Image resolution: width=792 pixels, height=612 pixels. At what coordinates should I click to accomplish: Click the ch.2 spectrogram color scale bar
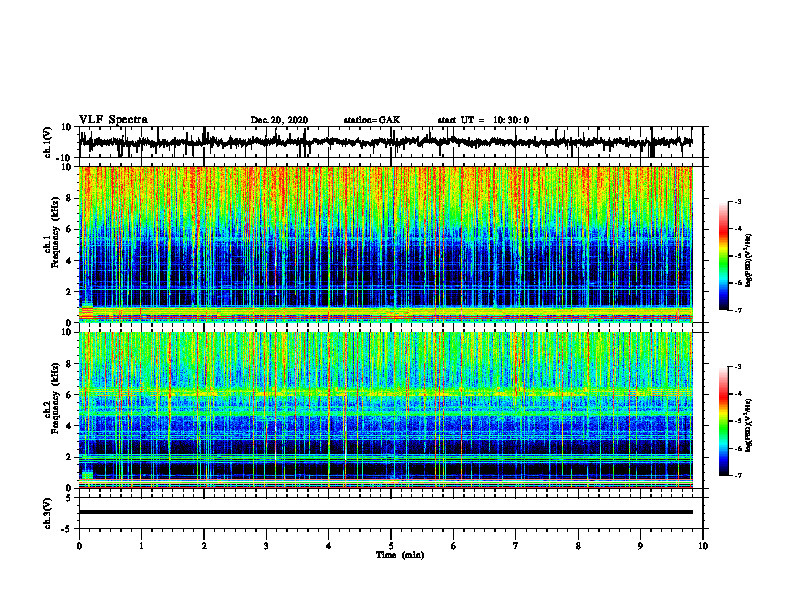click(x=724, y=421)
